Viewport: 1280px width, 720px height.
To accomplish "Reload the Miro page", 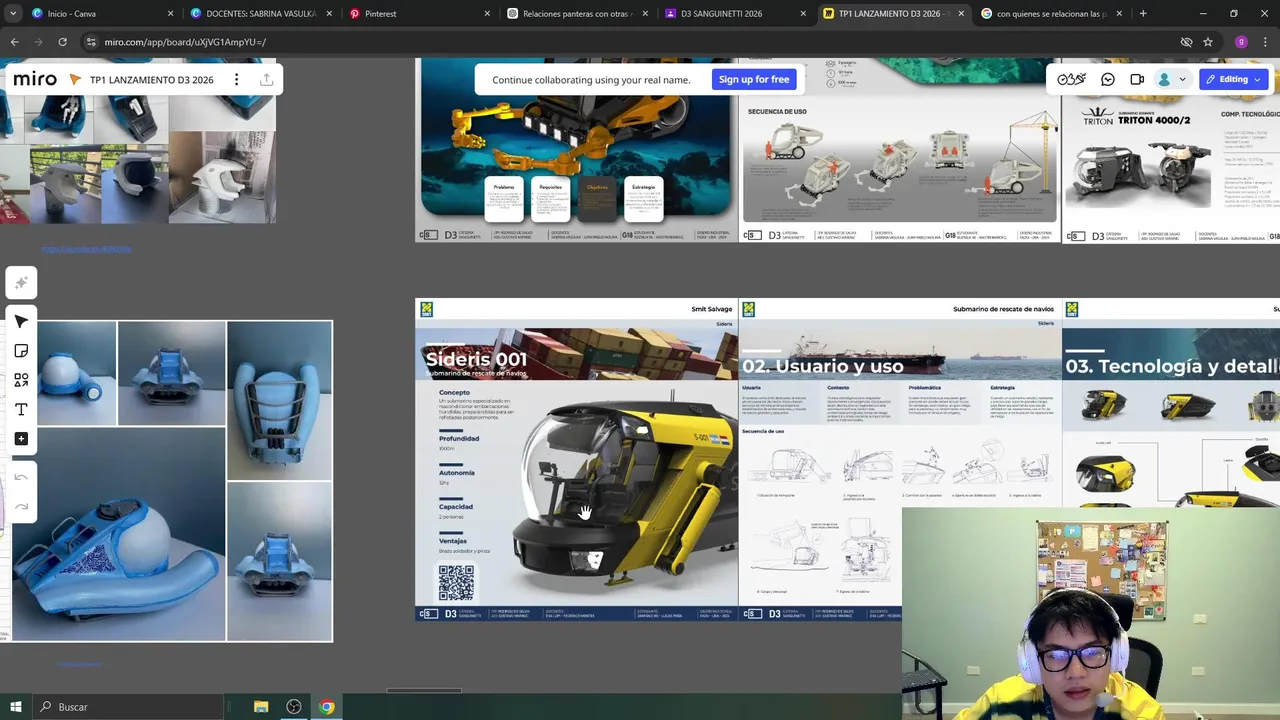I will 62,42.
